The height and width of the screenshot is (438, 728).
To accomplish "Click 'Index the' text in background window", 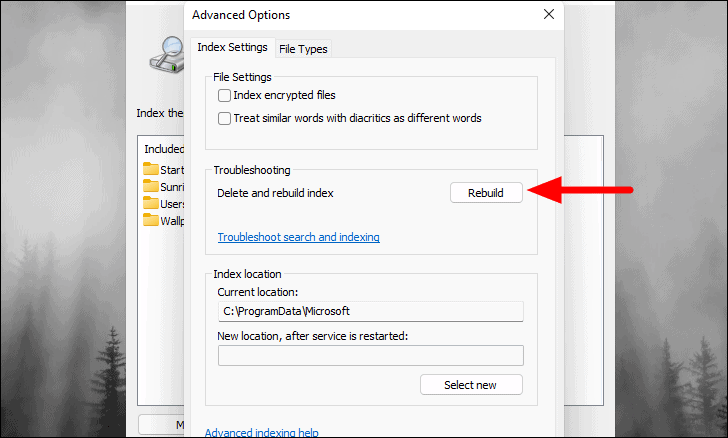I will (x=160, y=113).
